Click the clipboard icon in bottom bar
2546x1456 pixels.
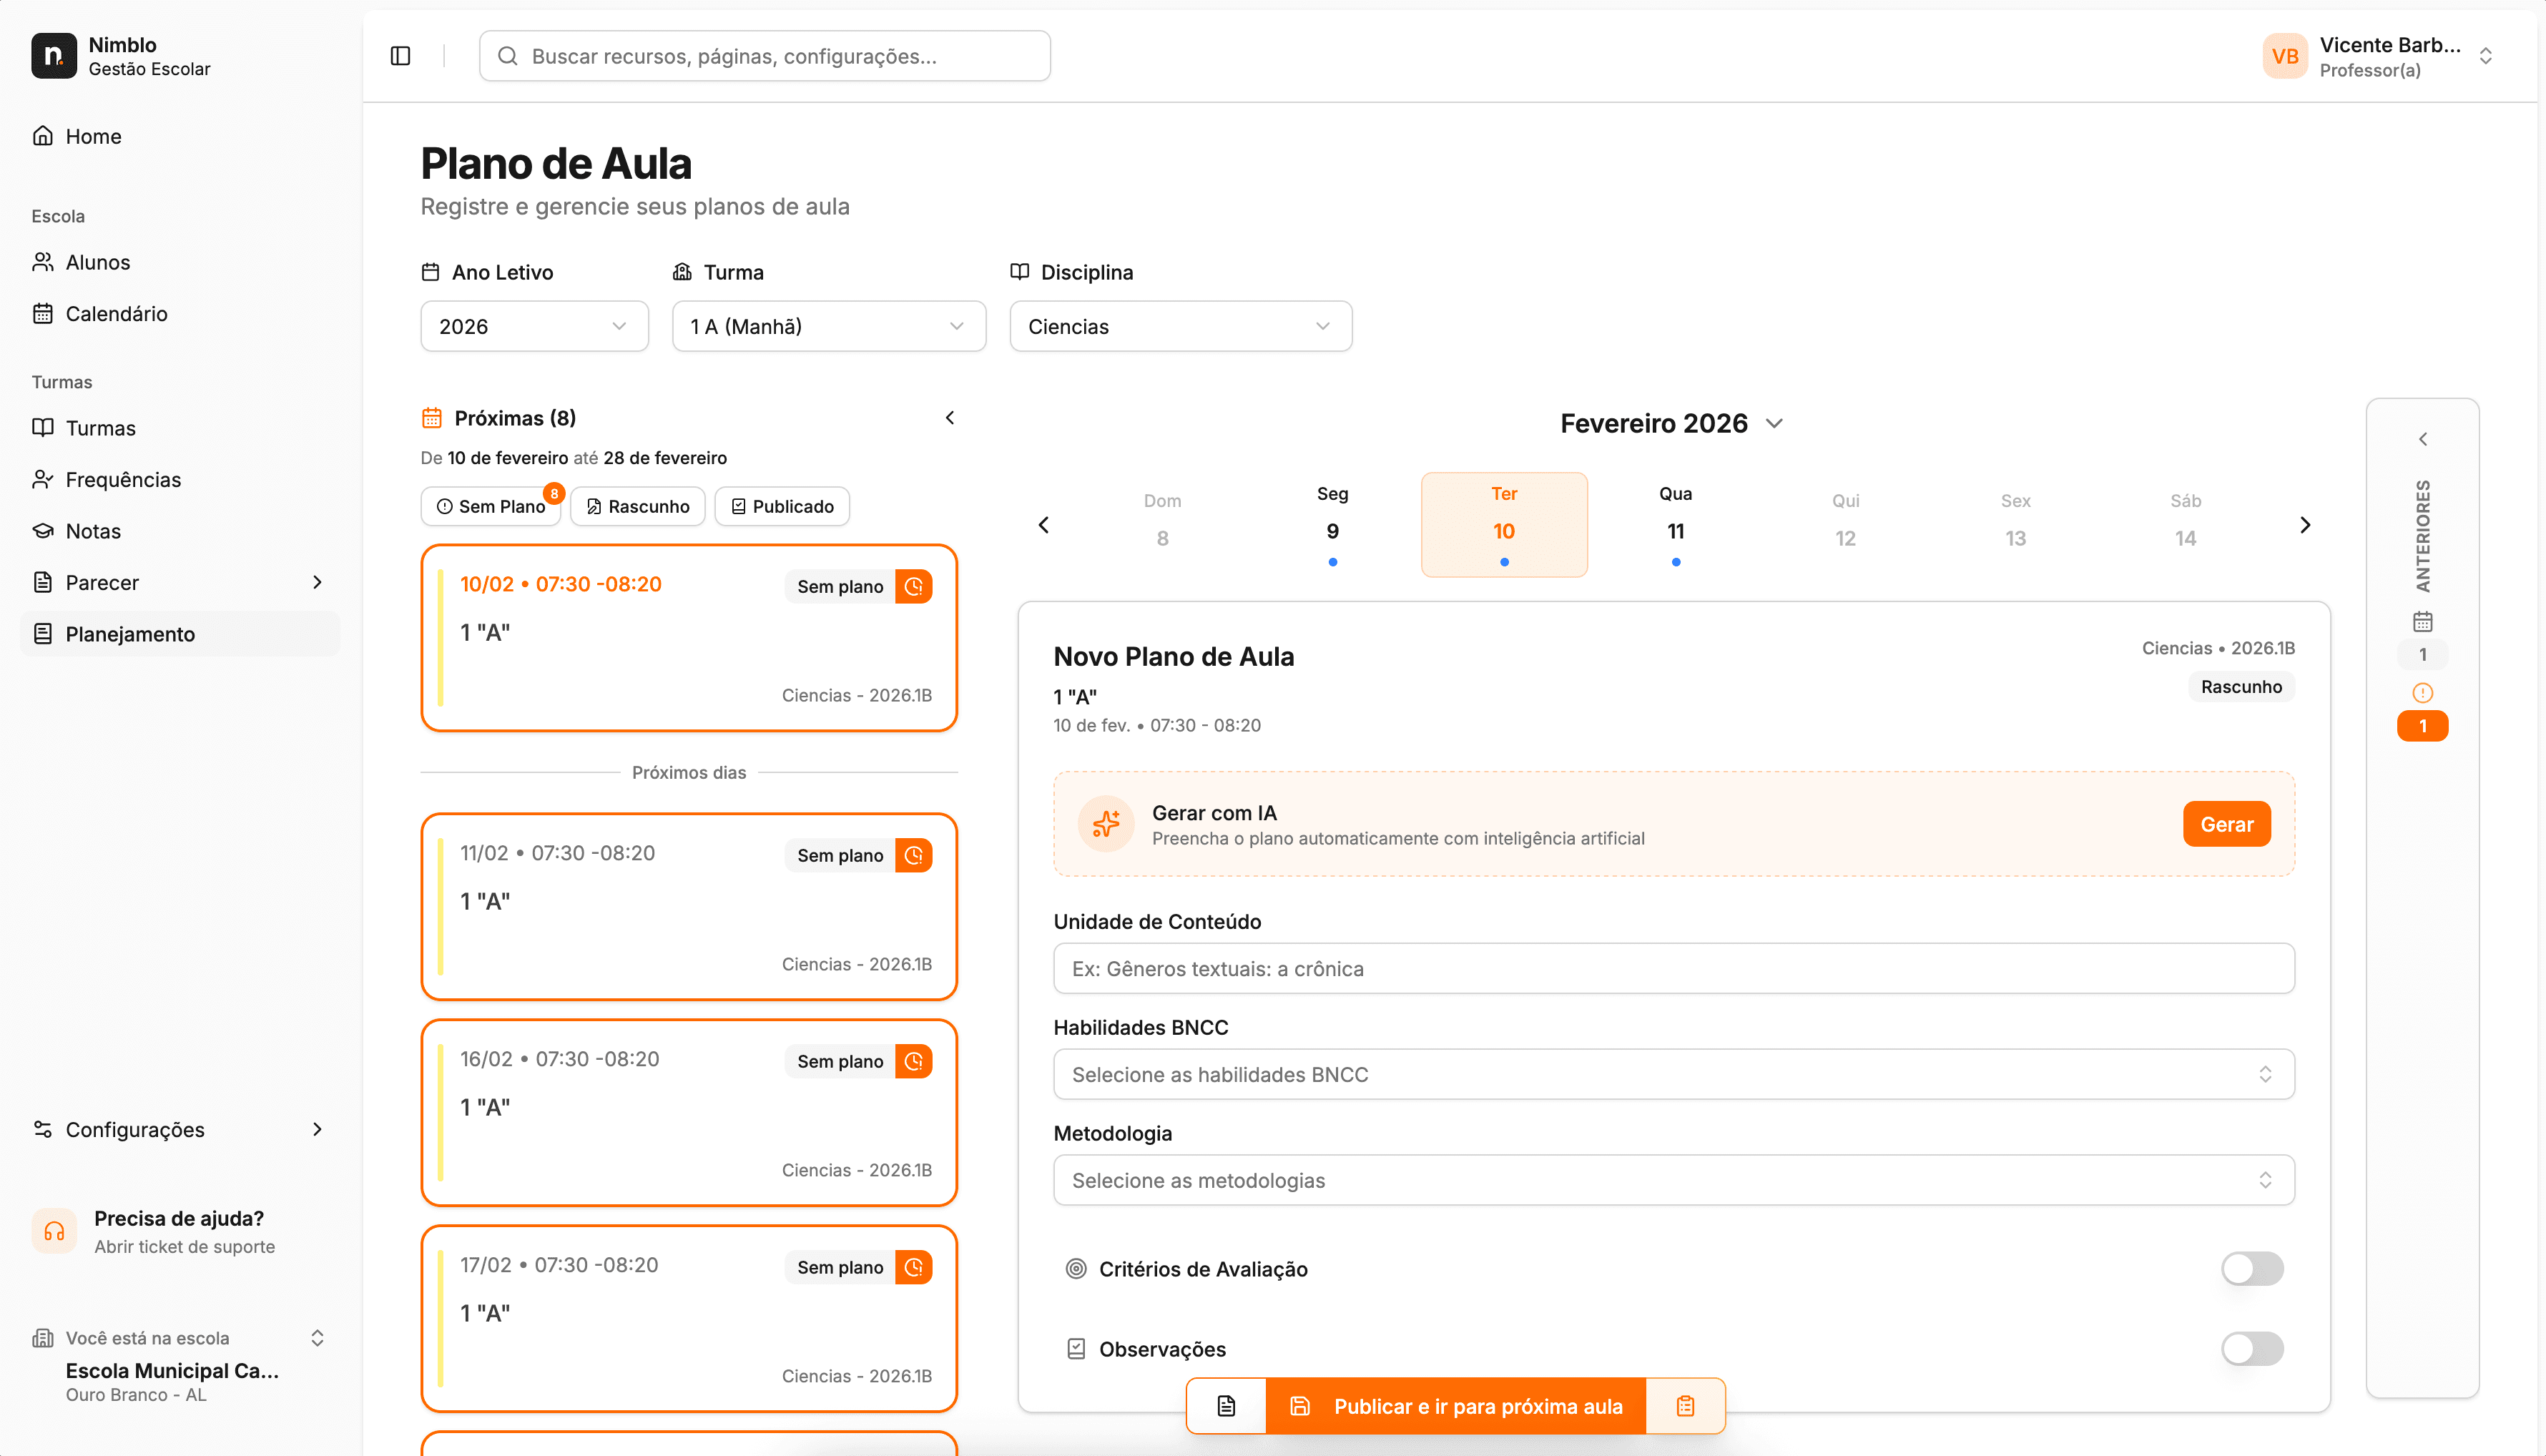coord(1685,1406)
